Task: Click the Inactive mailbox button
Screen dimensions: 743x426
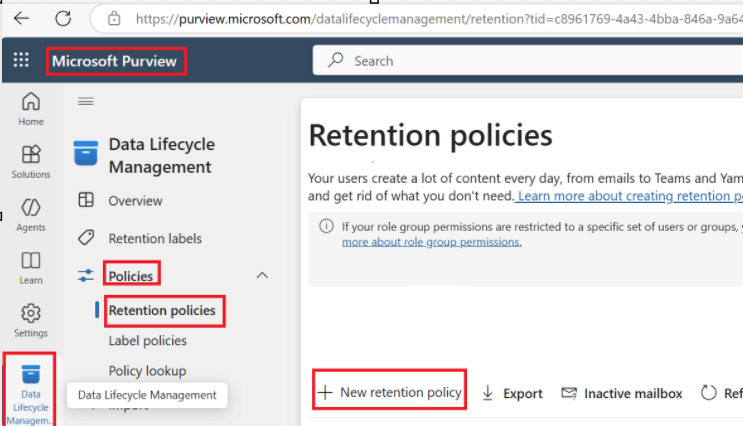Action: [x=622, y=393]
